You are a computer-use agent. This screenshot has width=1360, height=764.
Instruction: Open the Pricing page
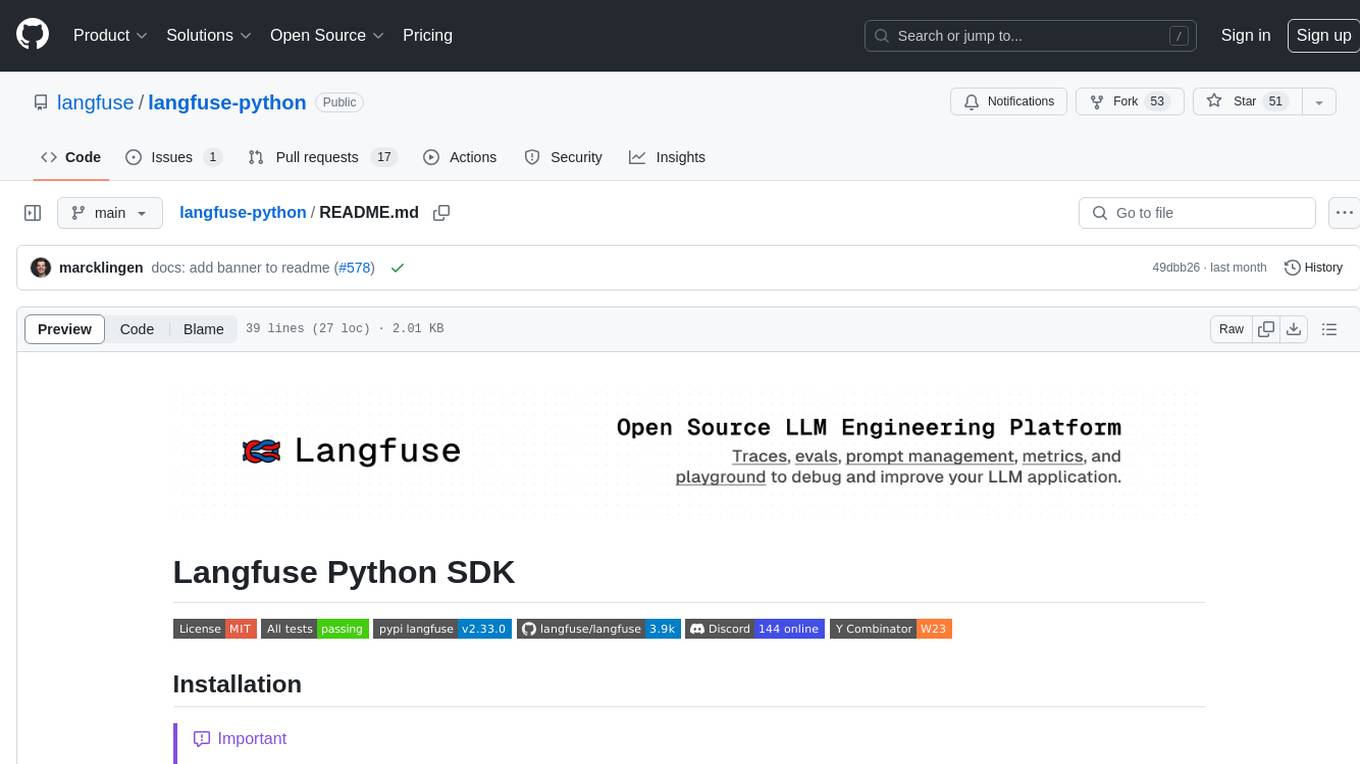tap(427, 35)
